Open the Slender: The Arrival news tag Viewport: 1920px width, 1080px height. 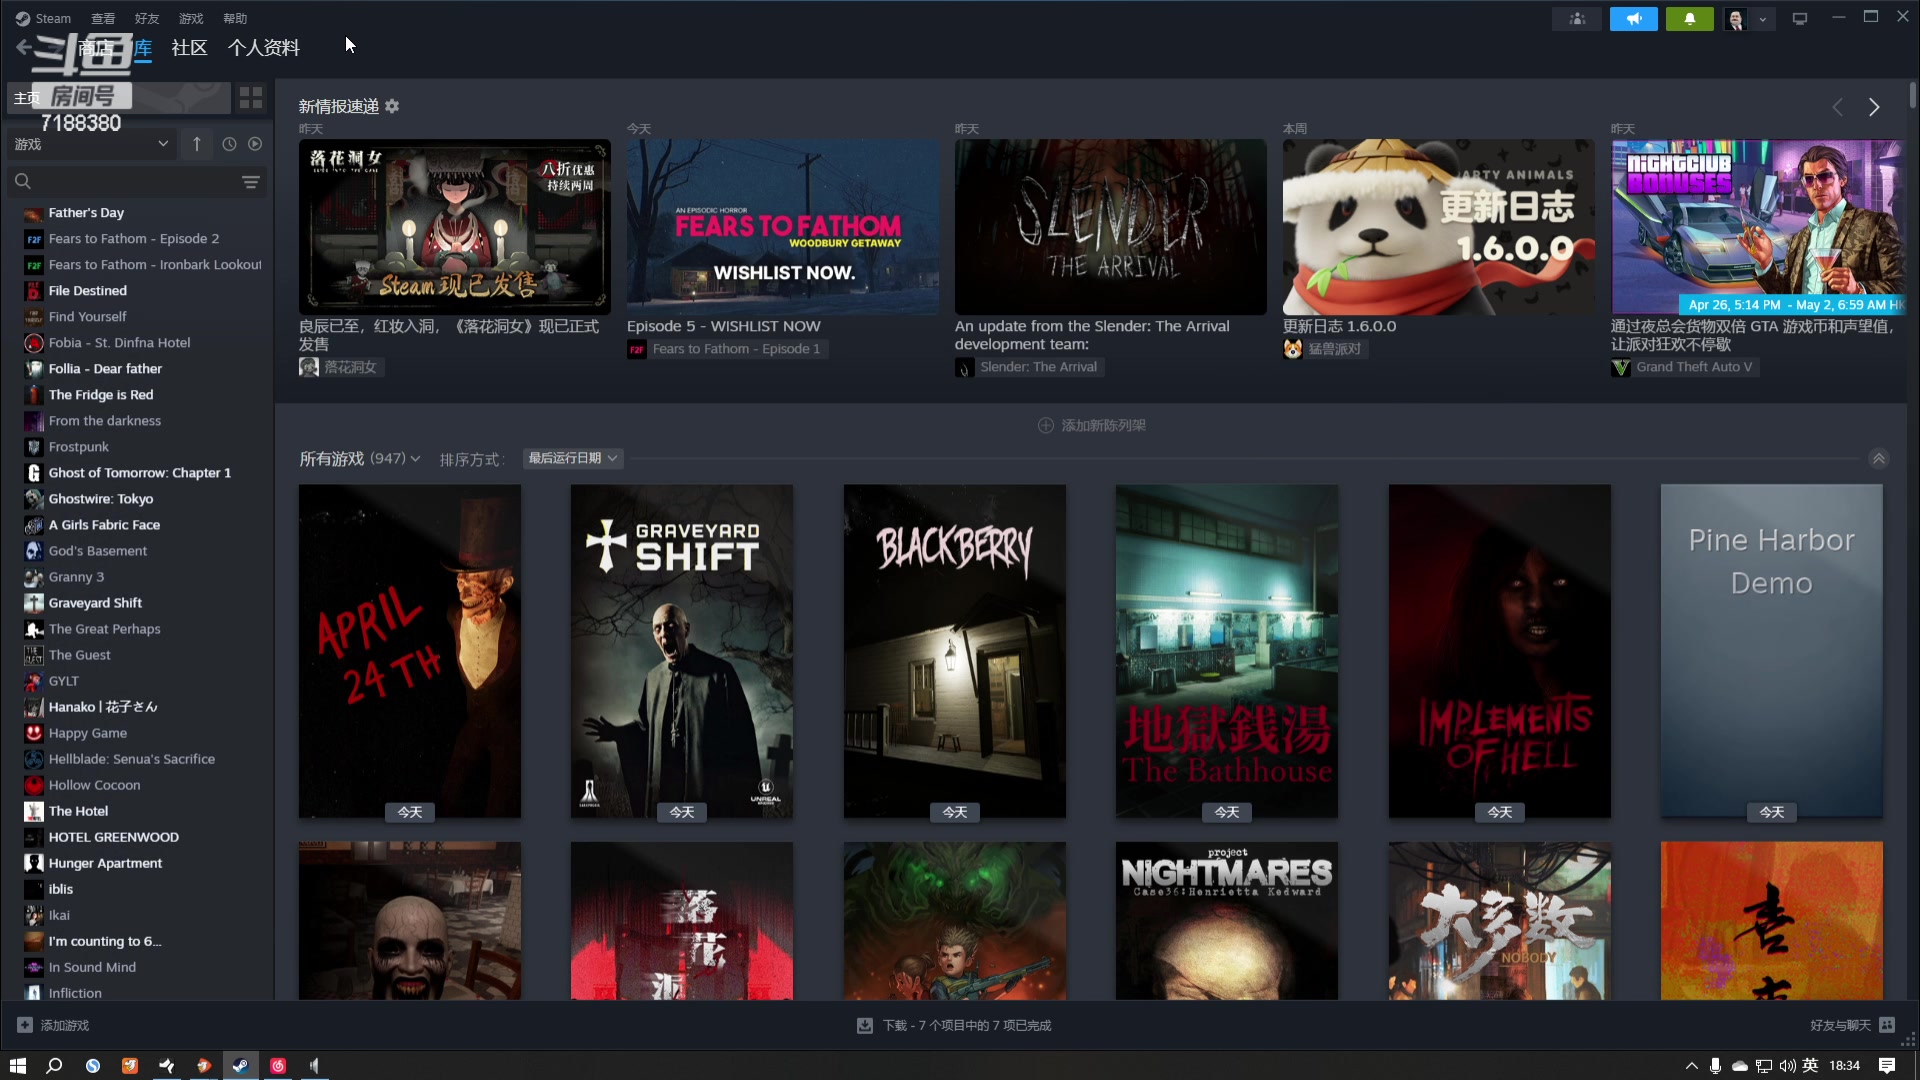pos(1028,367)
